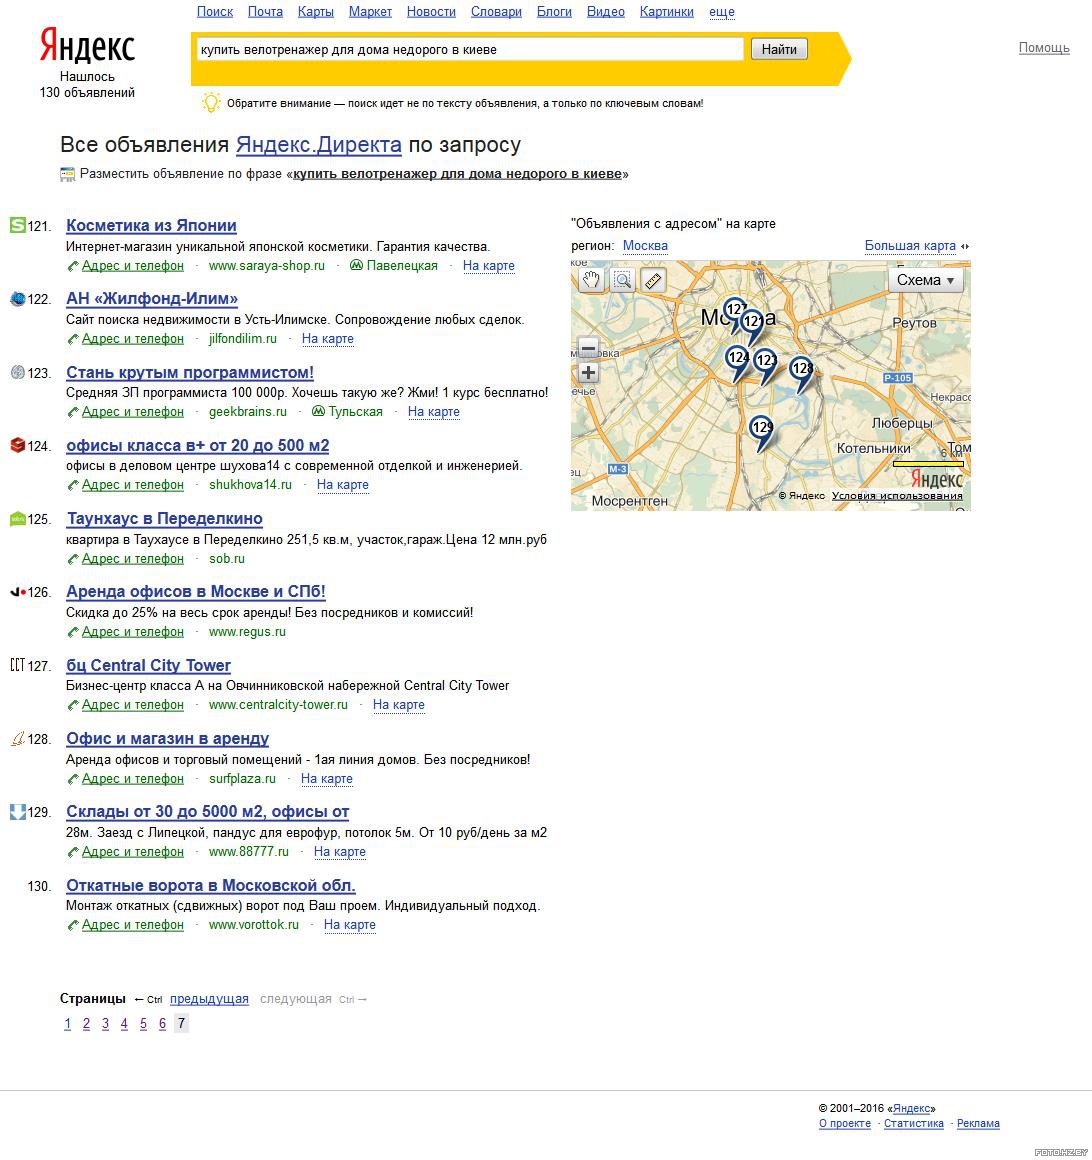Open Почта in top navigation
1092x1160 pixels.
[265, 12]
